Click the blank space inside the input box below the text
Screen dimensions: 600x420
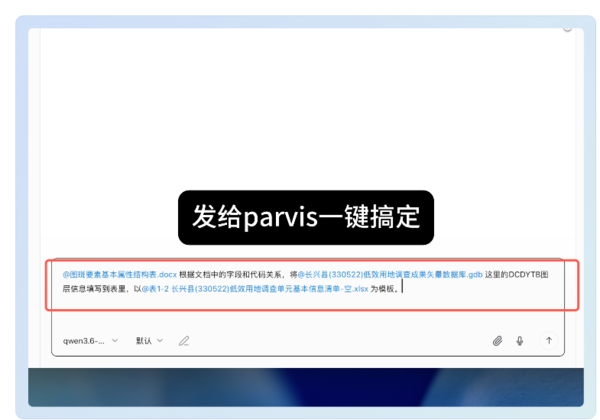(308, 314)
